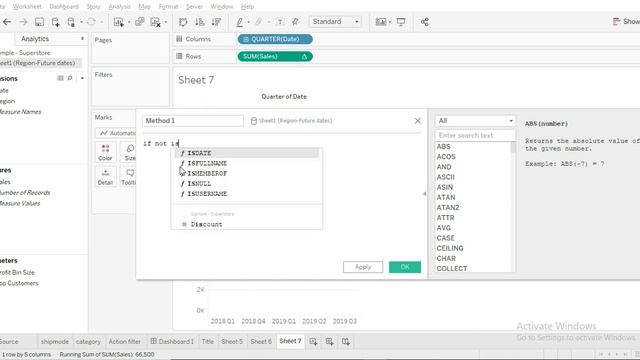640x360 pixels.
Task: Click the Profit Bin Size parameter
Action: [x=16, y=272]
